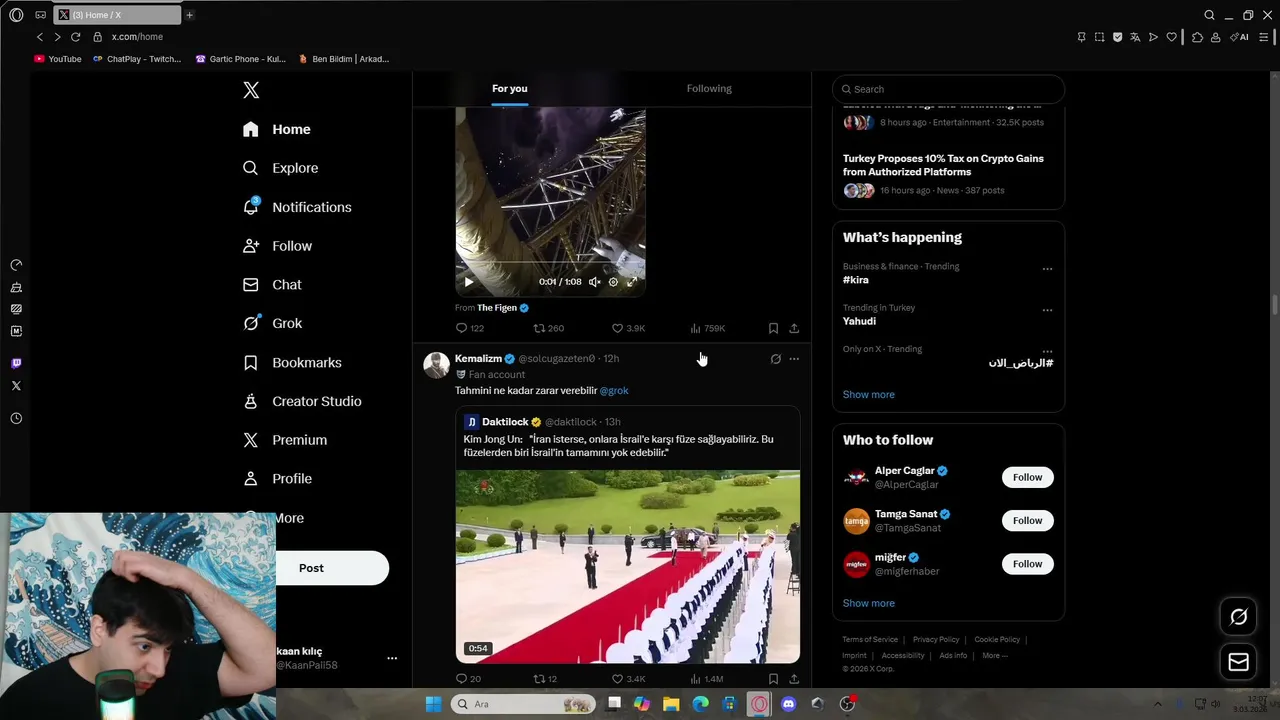Open the Yahudi trending topic
Image resolution: width=1280 pixels, height=720 pixels.
[859, 321]
